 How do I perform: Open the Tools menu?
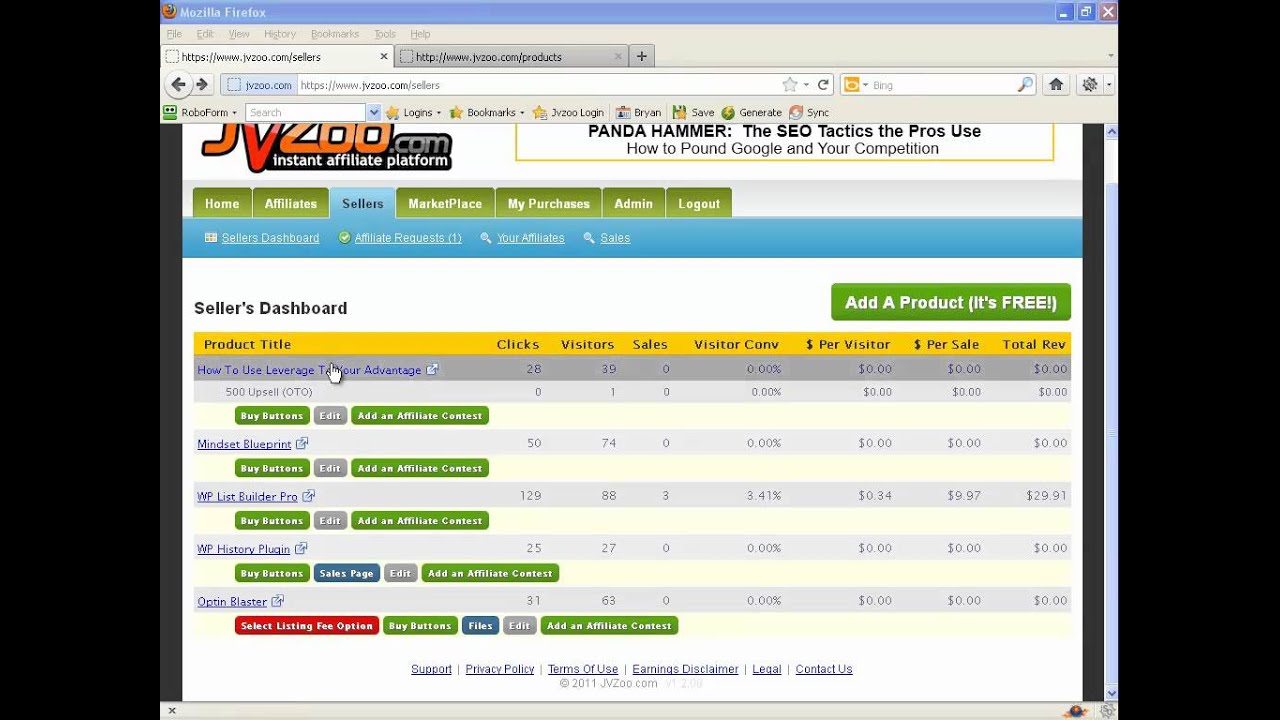pos(385,34)
